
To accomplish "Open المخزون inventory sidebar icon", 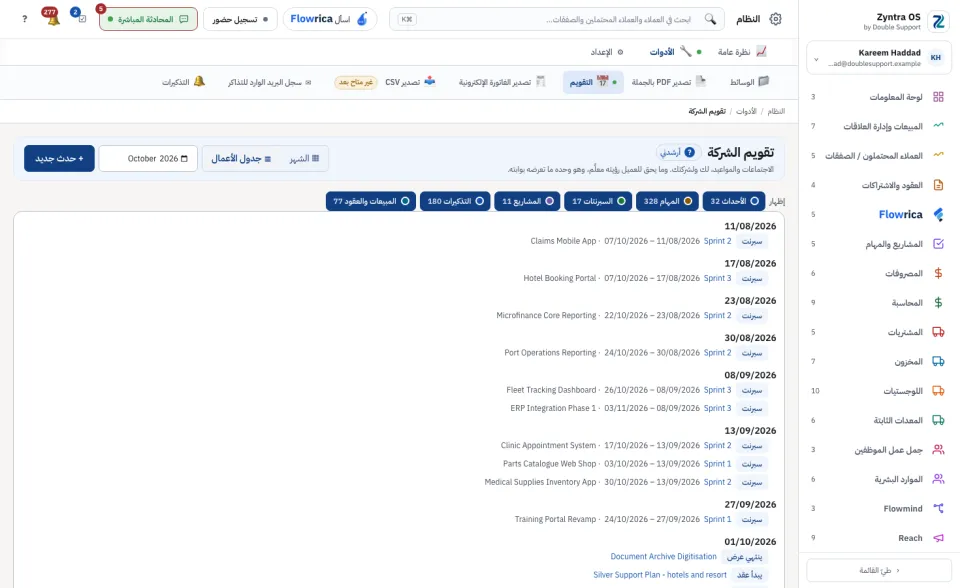I will [938, 361].
